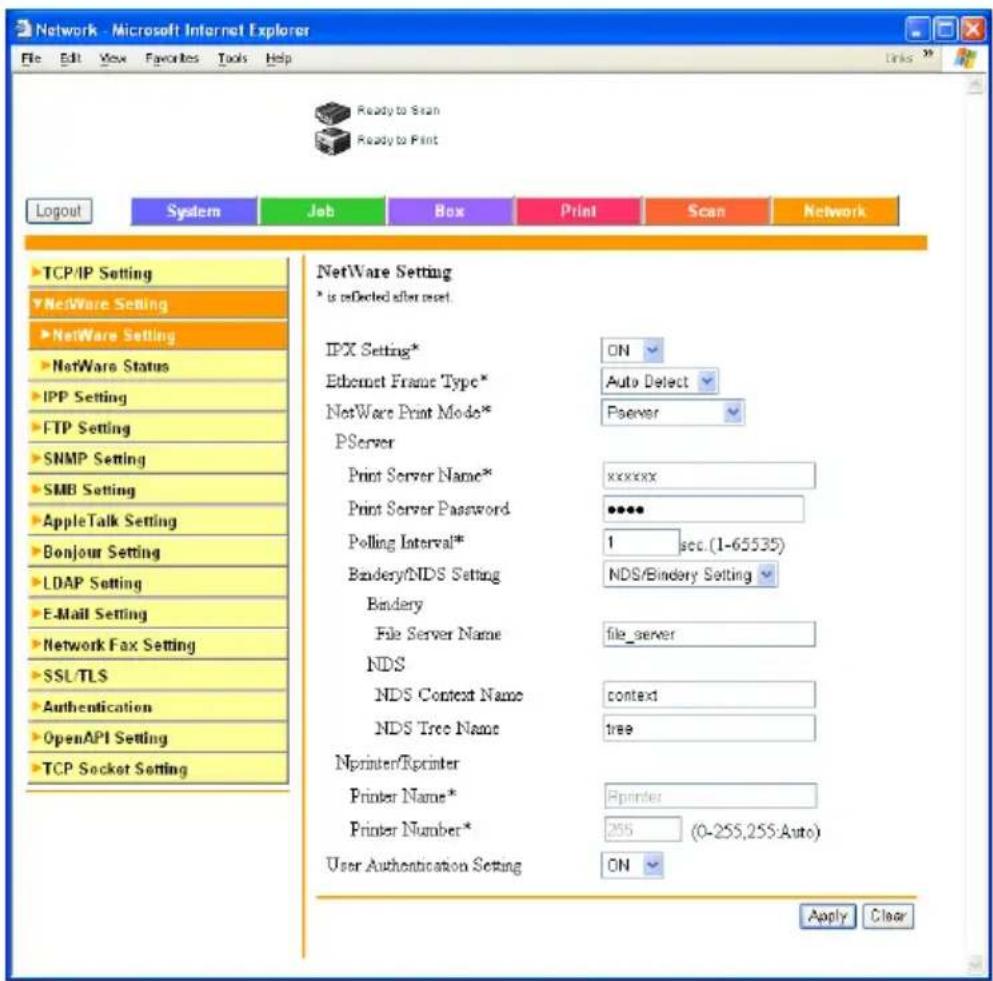This screenshot has width=993, height=981.
Task: Open Network Fax Setting in sidebar
Action: pos(158,645)
